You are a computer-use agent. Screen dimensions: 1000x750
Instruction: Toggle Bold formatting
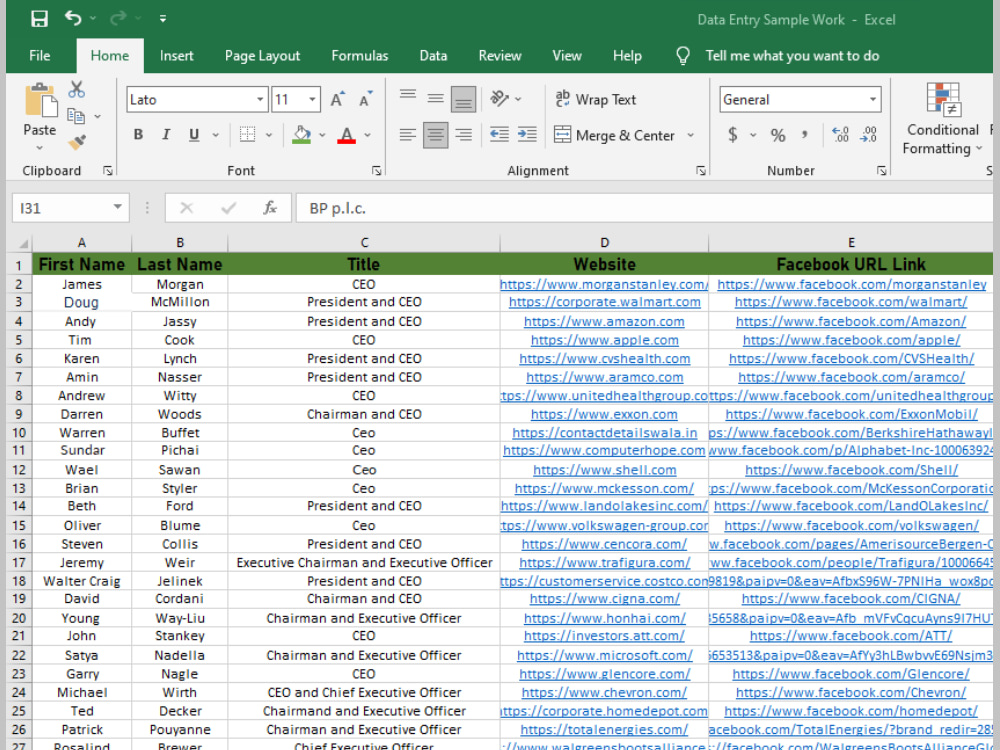138,135
